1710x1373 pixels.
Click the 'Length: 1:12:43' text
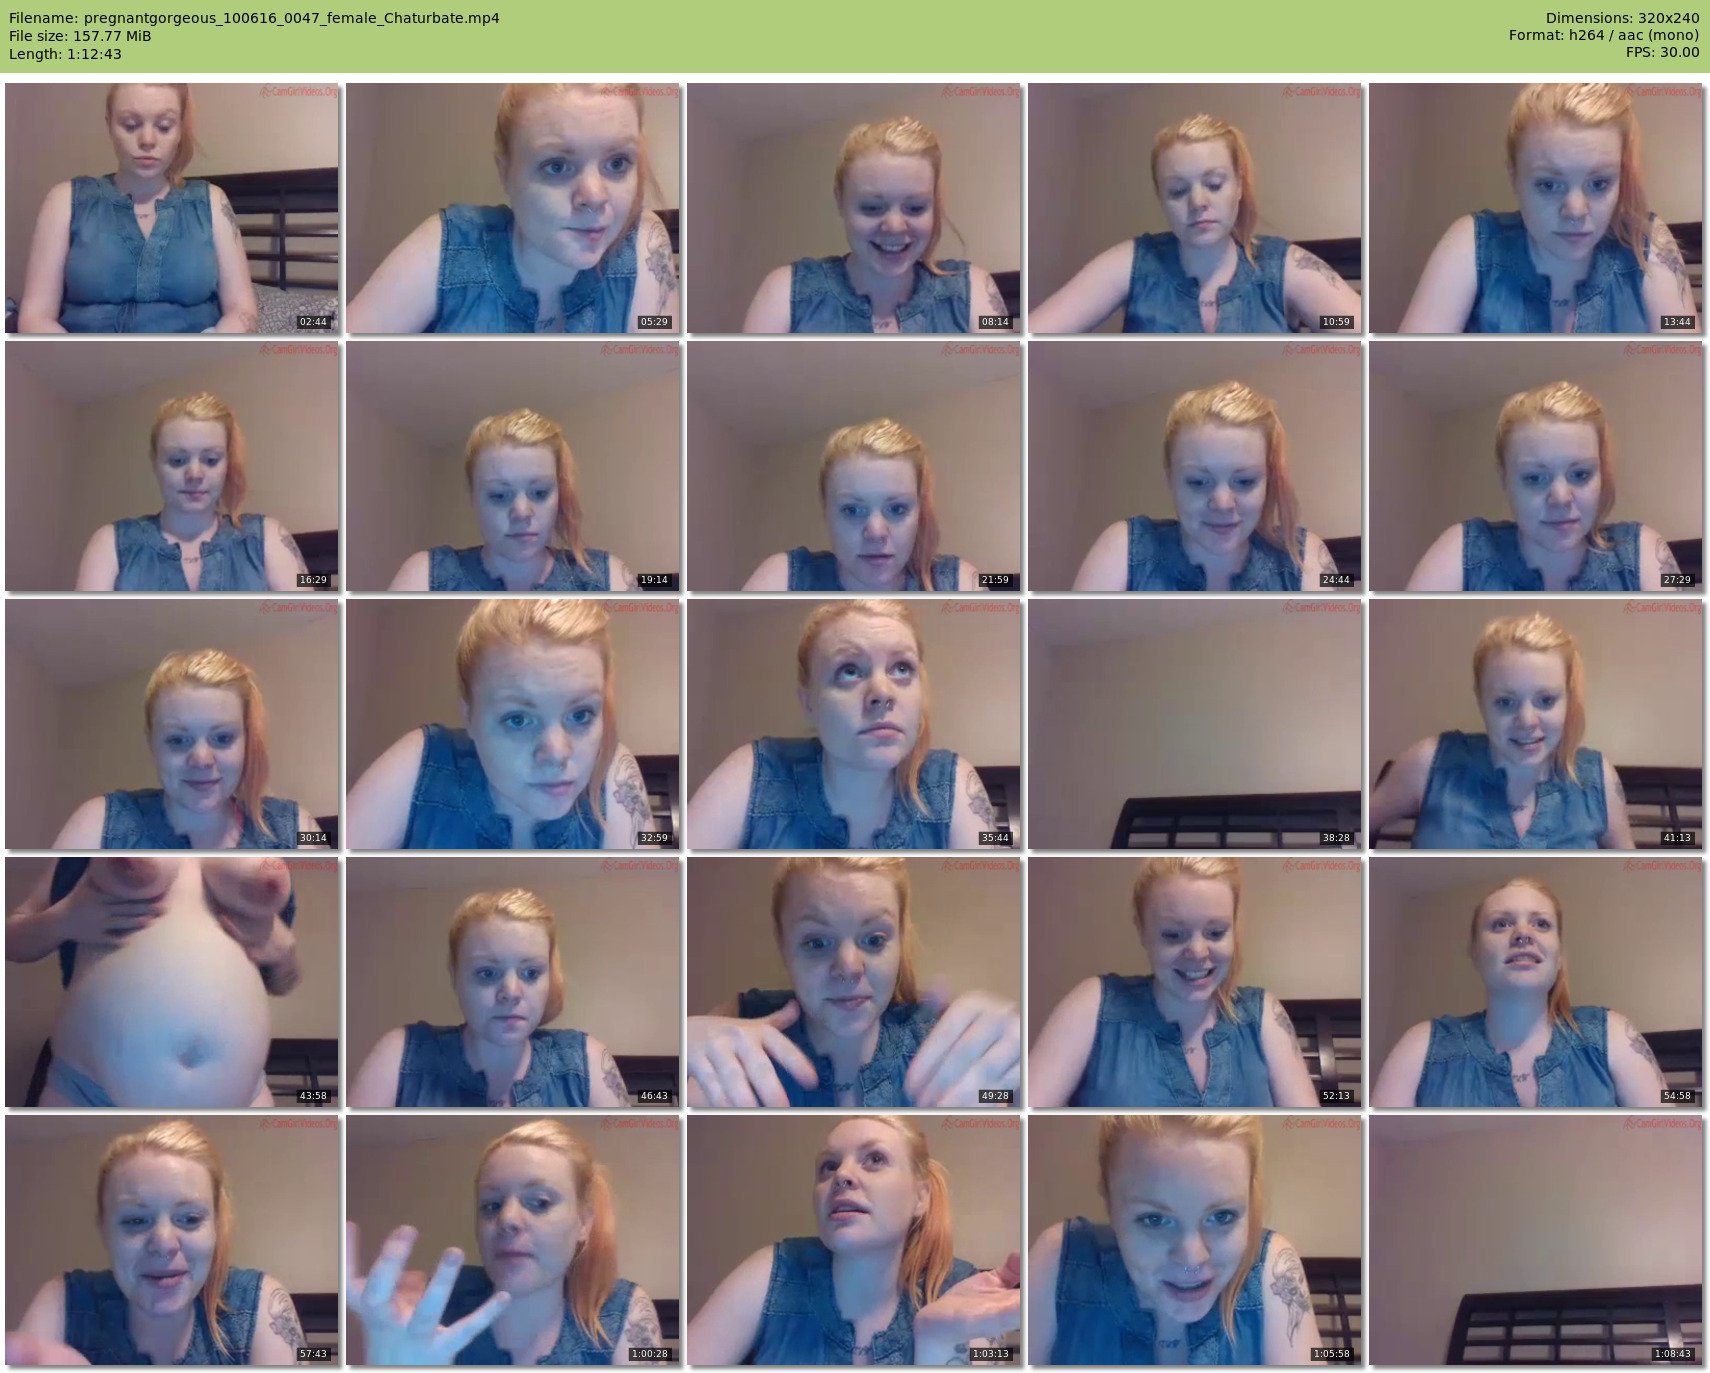coord(65,54)
